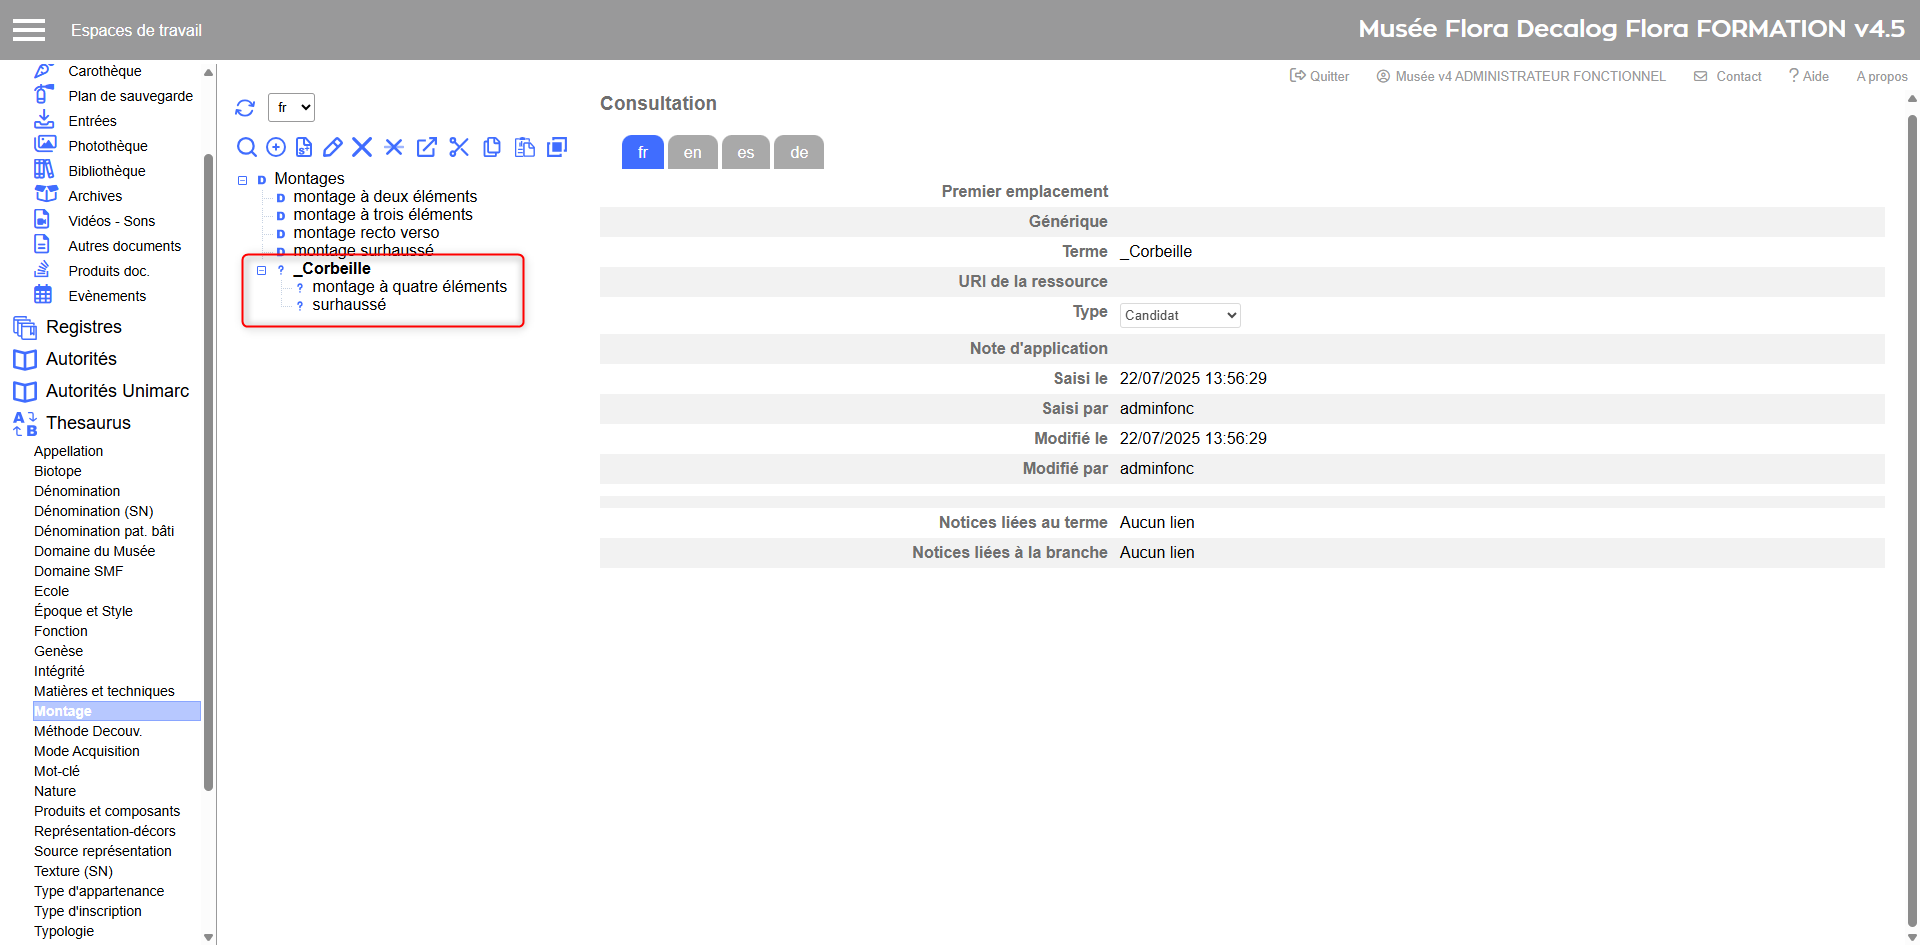
Task: Collapse the Montages tree node
Action: 243,180
